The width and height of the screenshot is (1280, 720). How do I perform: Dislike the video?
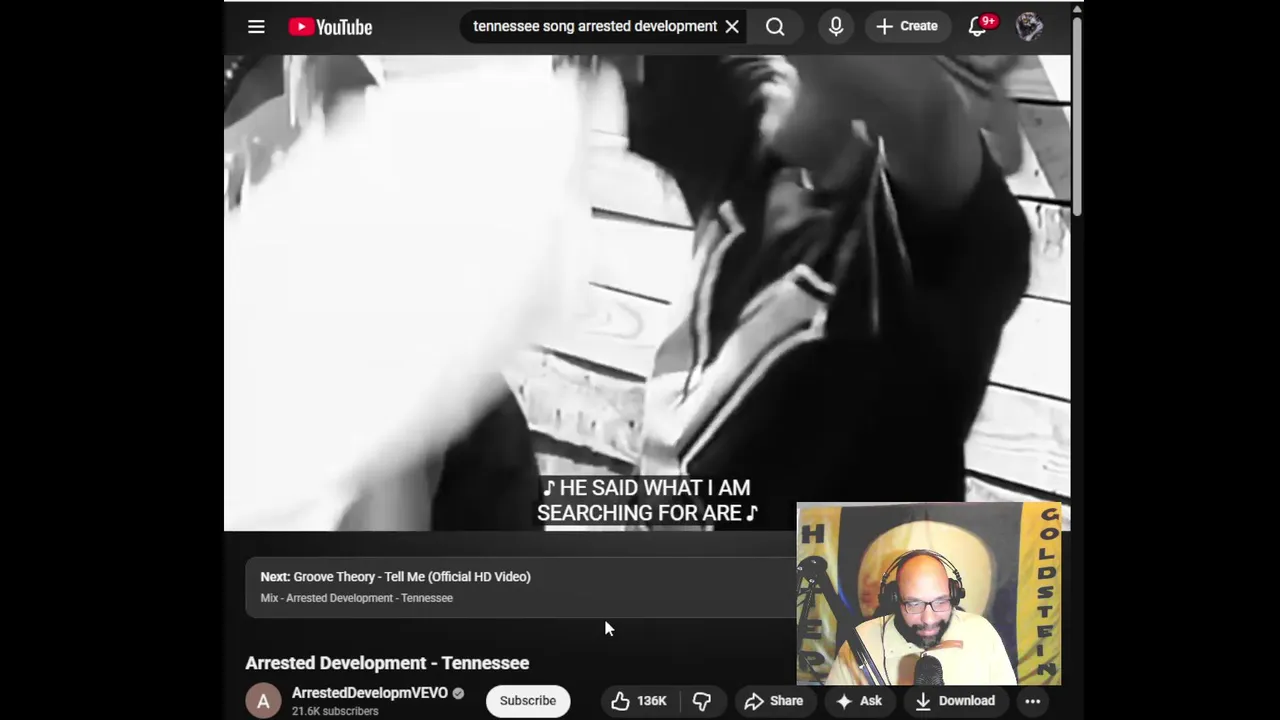coord(702,701)
